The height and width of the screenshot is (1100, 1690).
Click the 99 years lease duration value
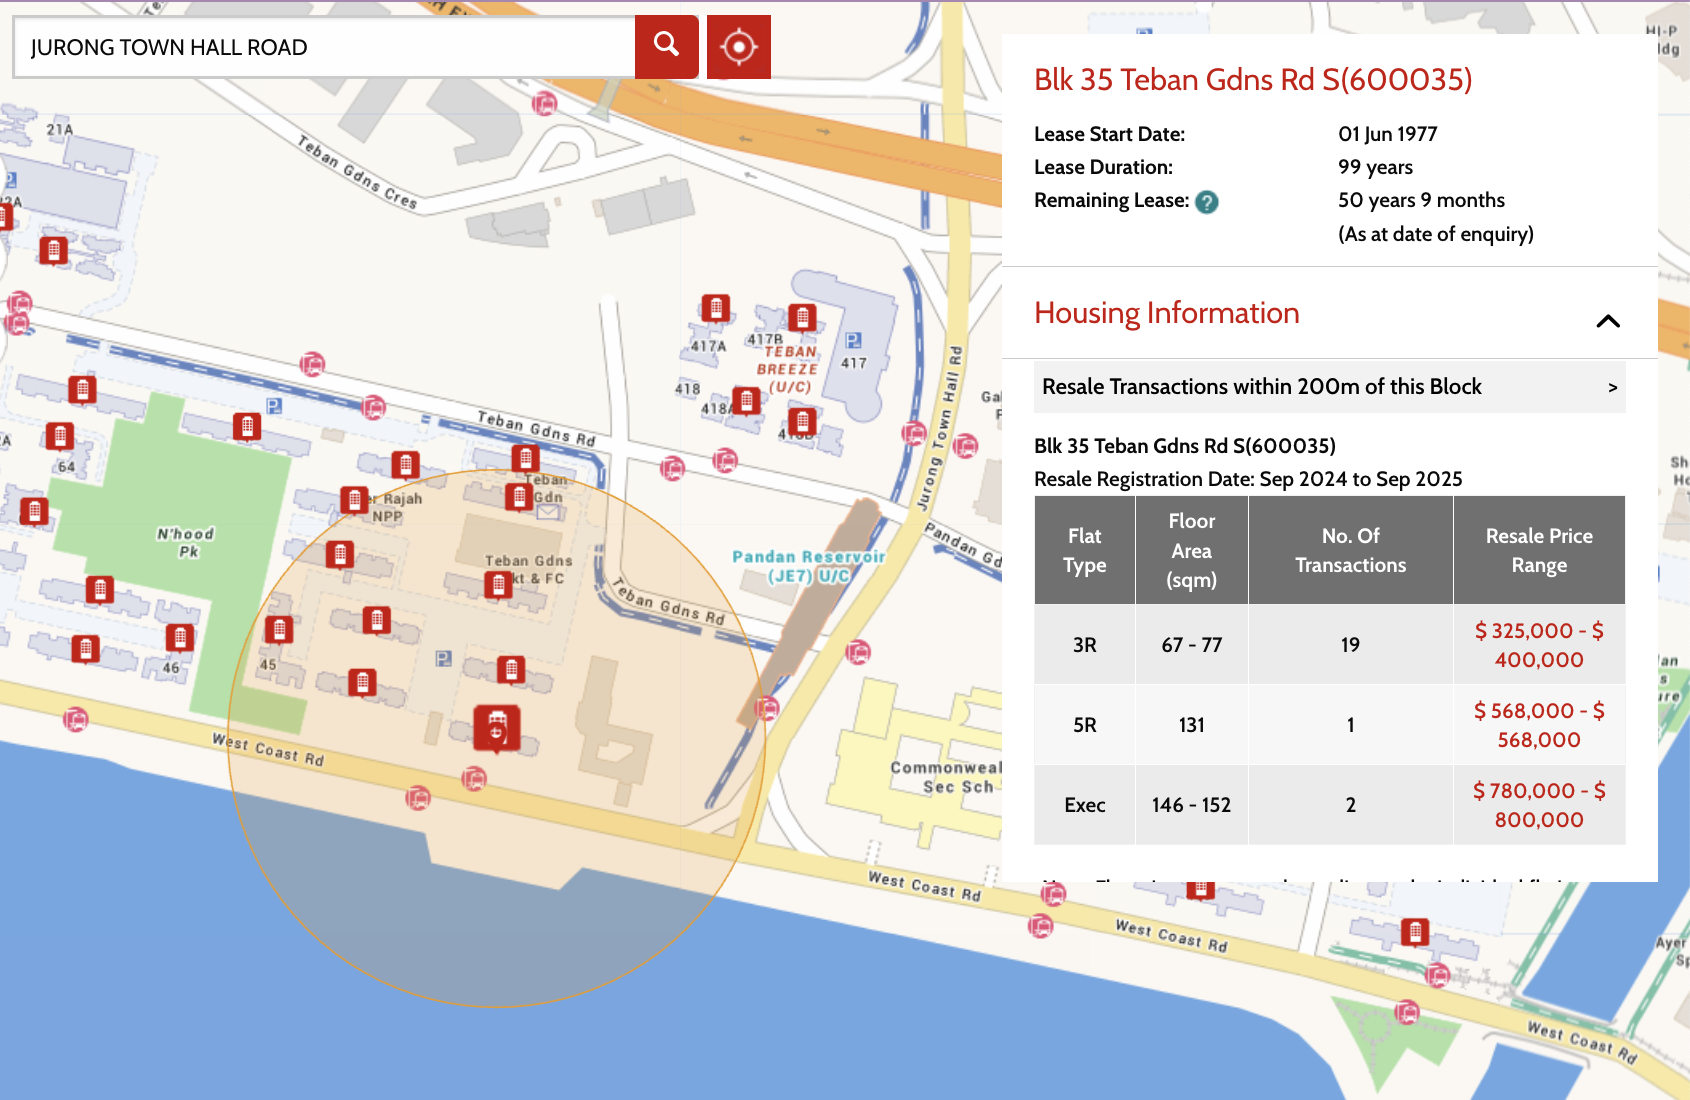(x=1375, y=167)
